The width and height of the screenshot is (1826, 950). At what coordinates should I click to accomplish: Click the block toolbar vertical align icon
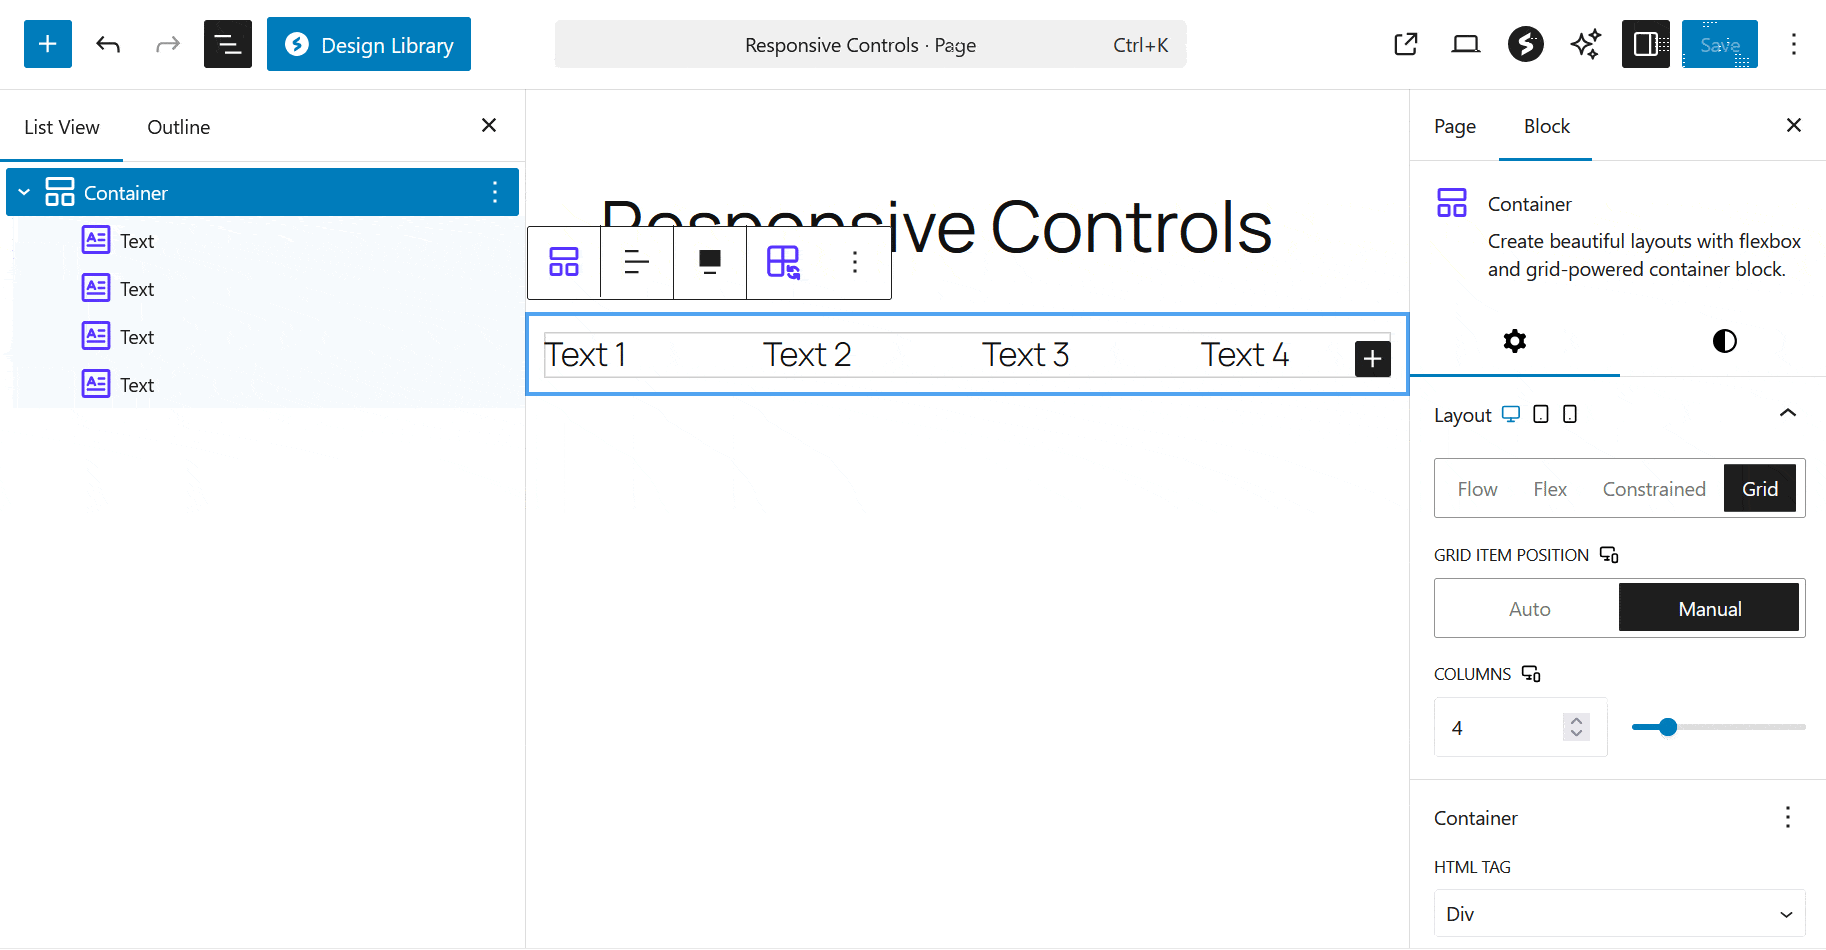(709, 262)
